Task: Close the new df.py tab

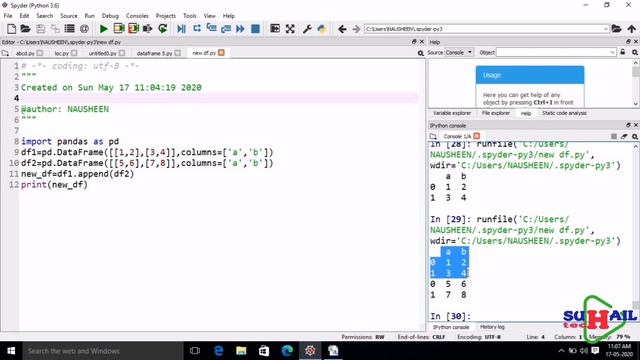Action: tap(221, 53)
